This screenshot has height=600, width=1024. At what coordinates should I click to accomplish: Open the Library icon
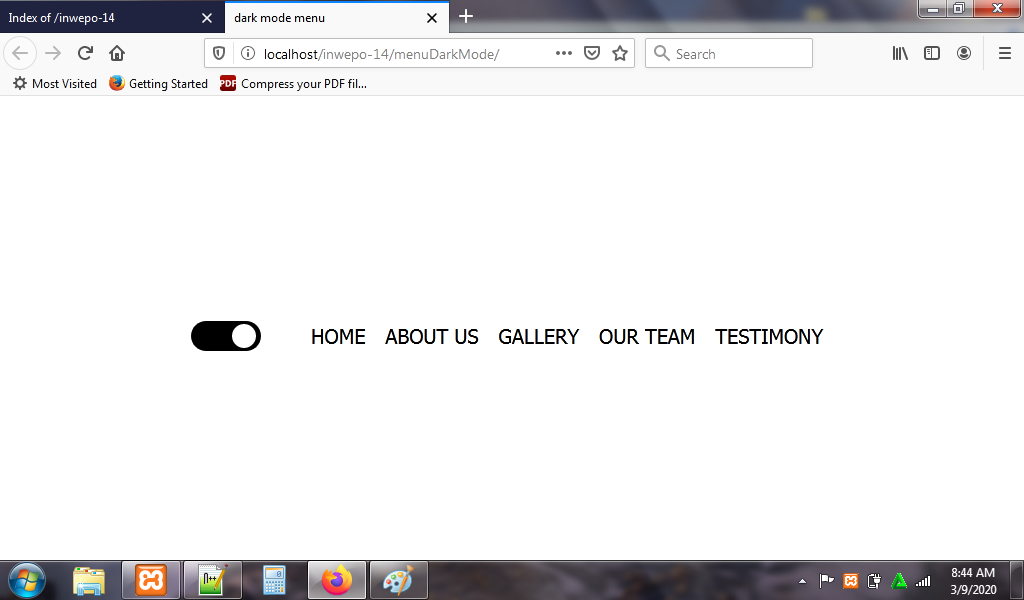pyautogui.click(x=900, y=54)
